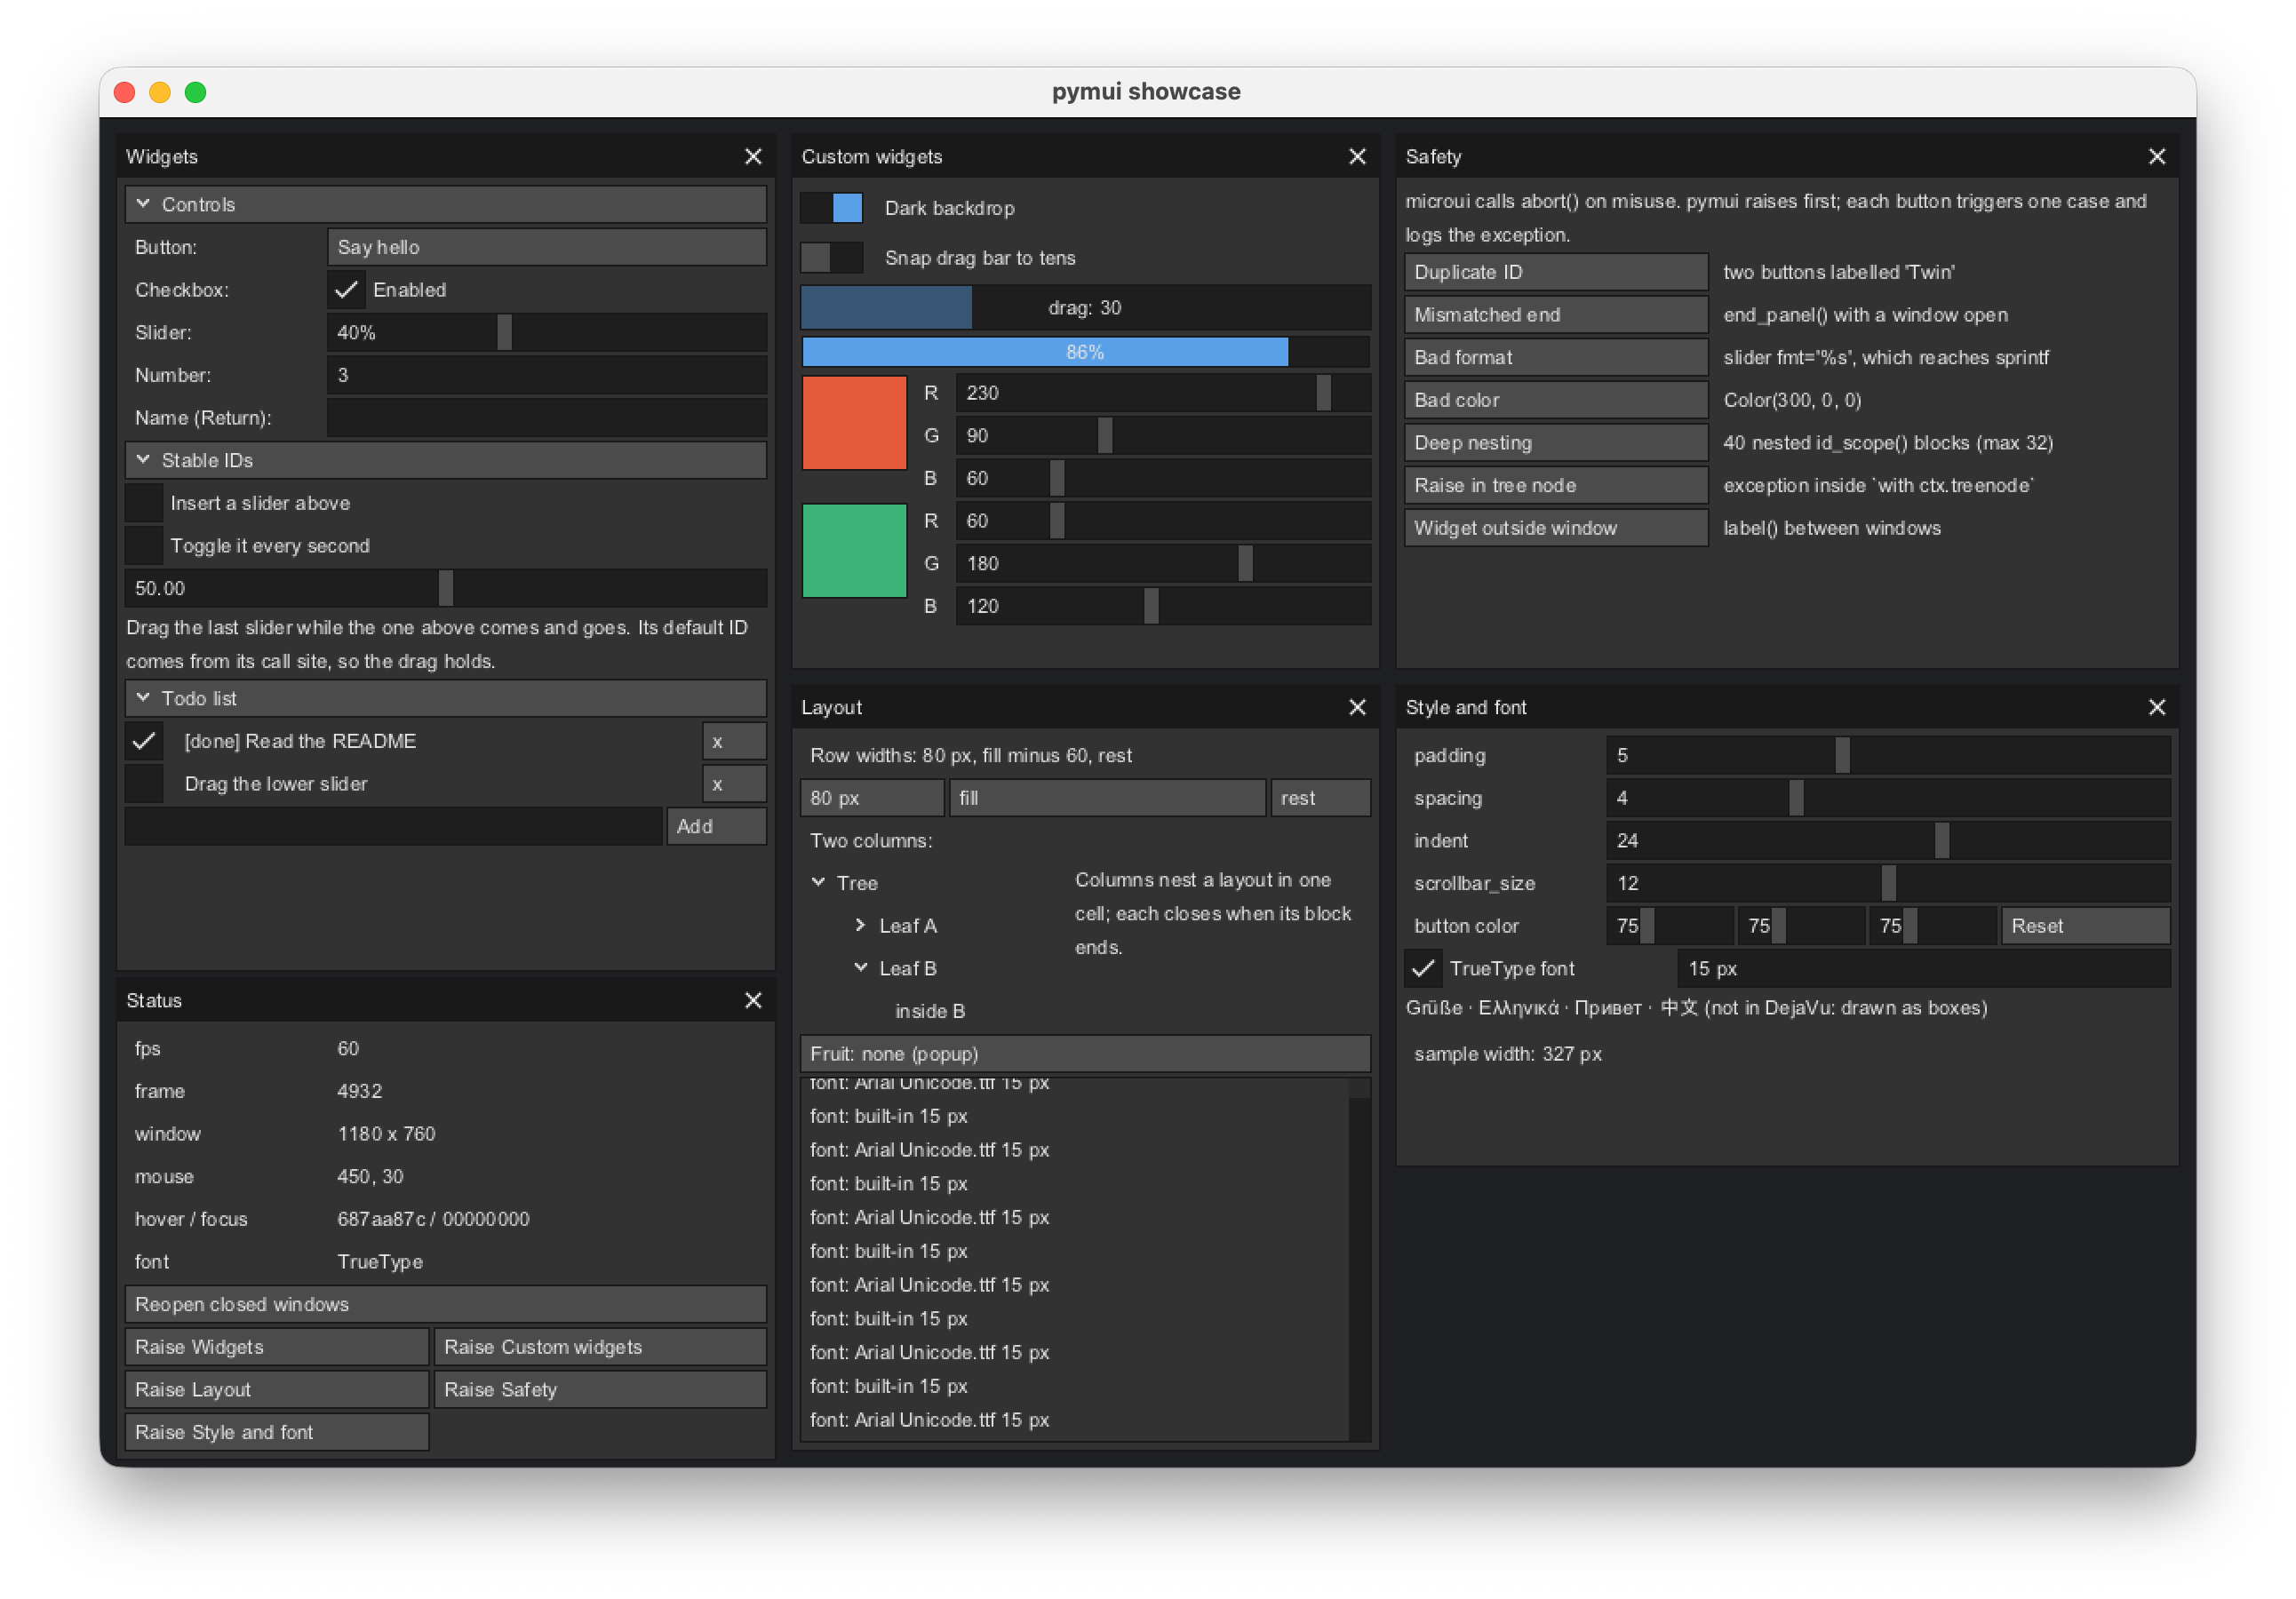Close the Layout panel
Image resolution: width=2296 pixels, height=1599 pixels.
click(x=1357, y=708)
